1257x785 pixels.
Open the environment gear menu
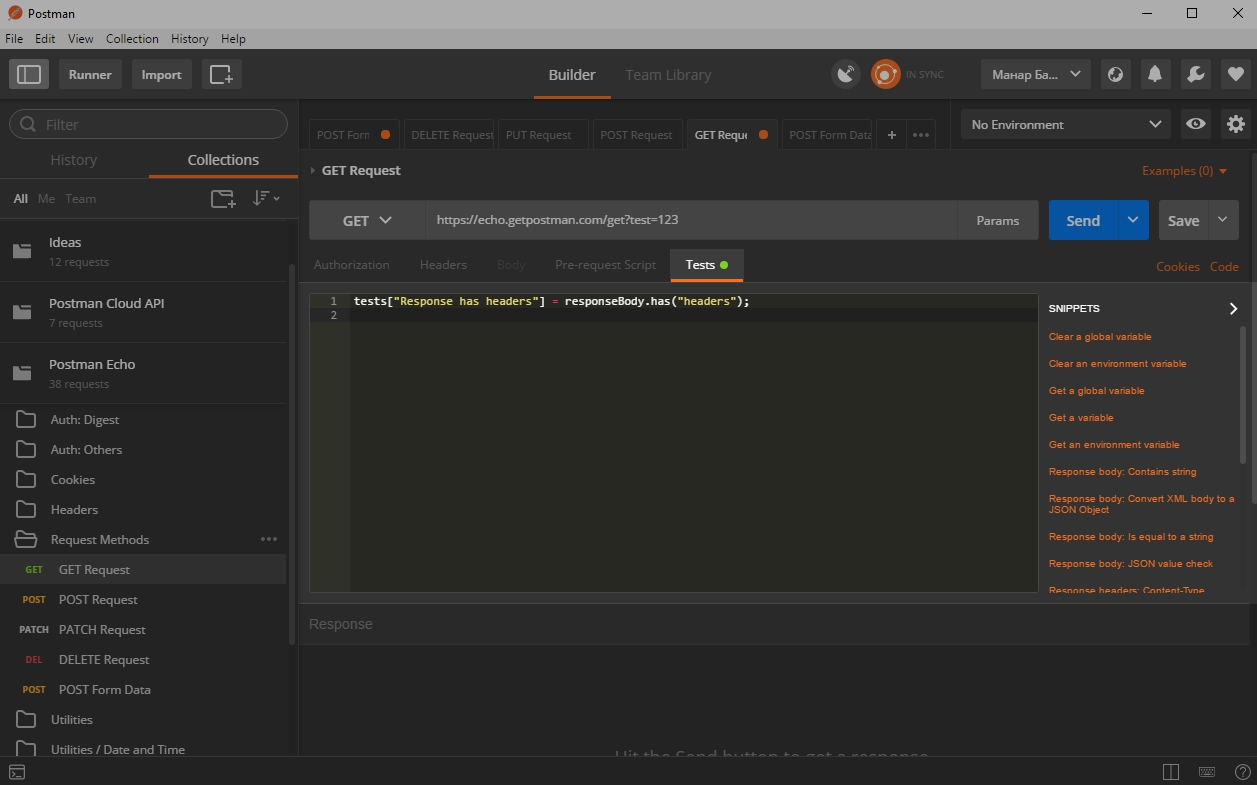(x=1235, y=123)
